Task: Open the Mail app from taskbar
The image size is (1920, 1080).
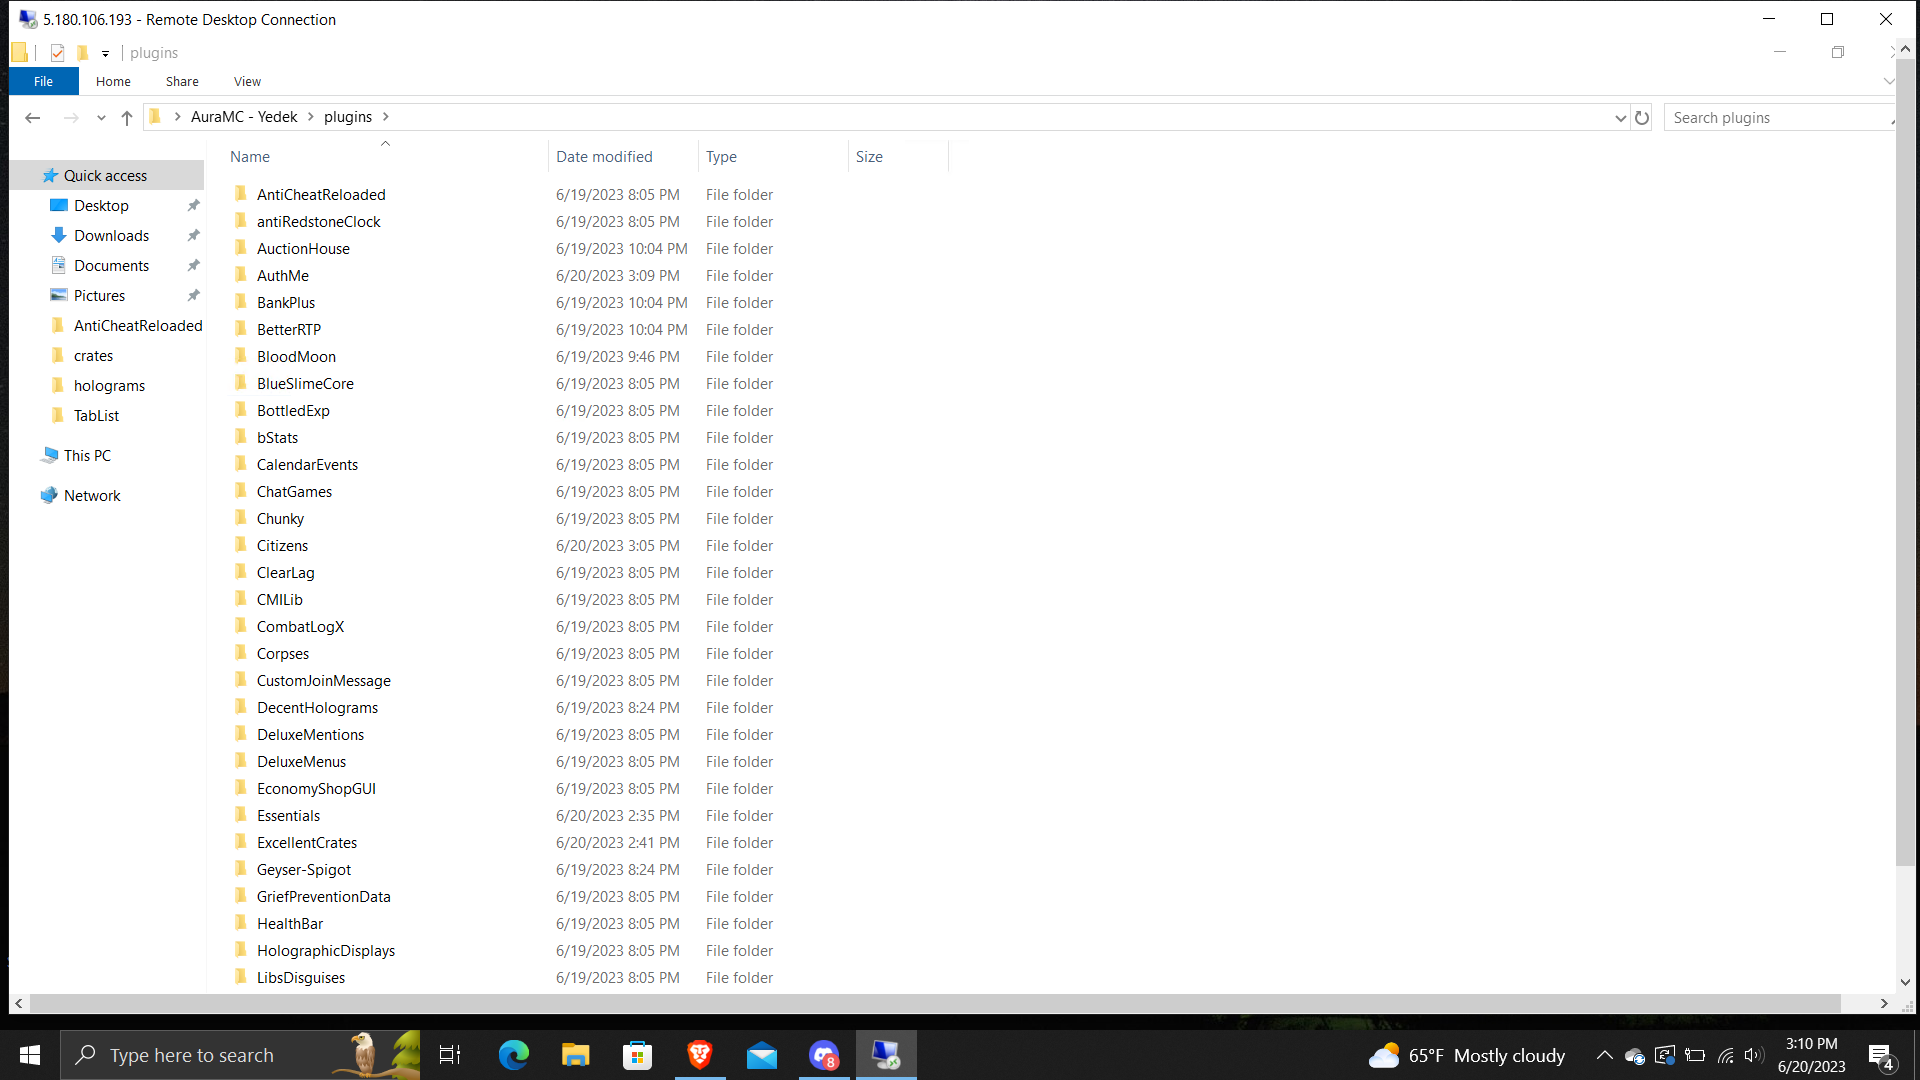Action: click(x=762, y=1055)
